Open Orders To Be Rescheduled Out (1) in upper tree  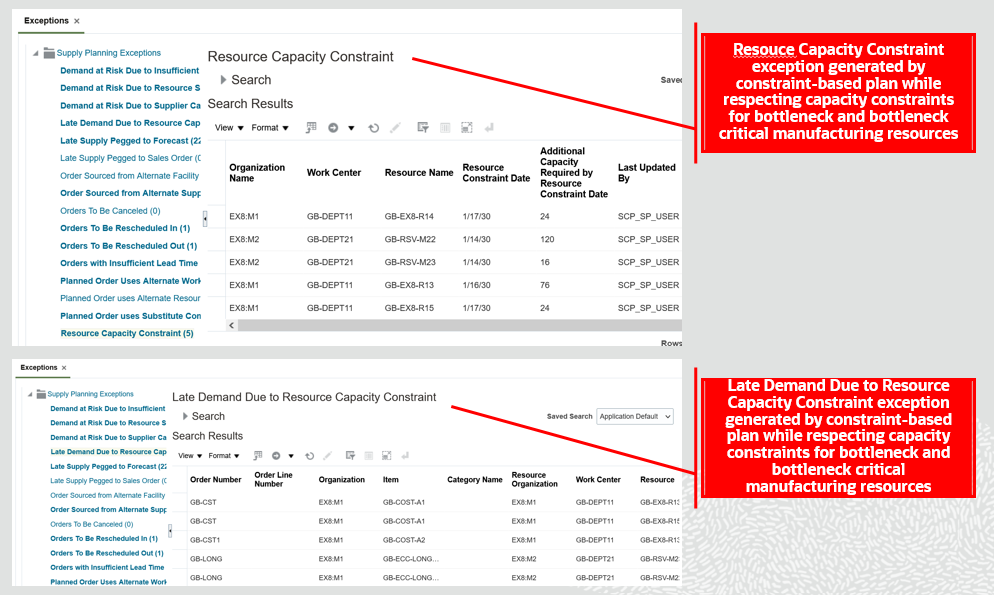[129, 246]
